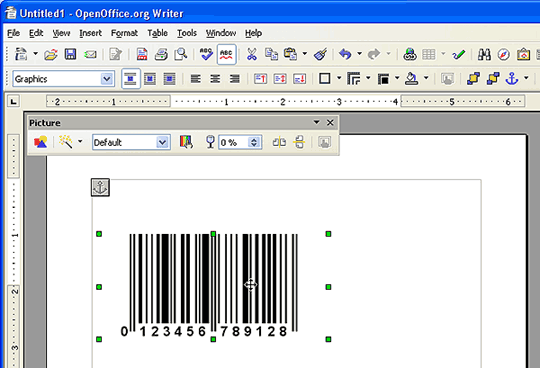
Task: Open the Graphics style dropdown
Action: coord(107,79)
